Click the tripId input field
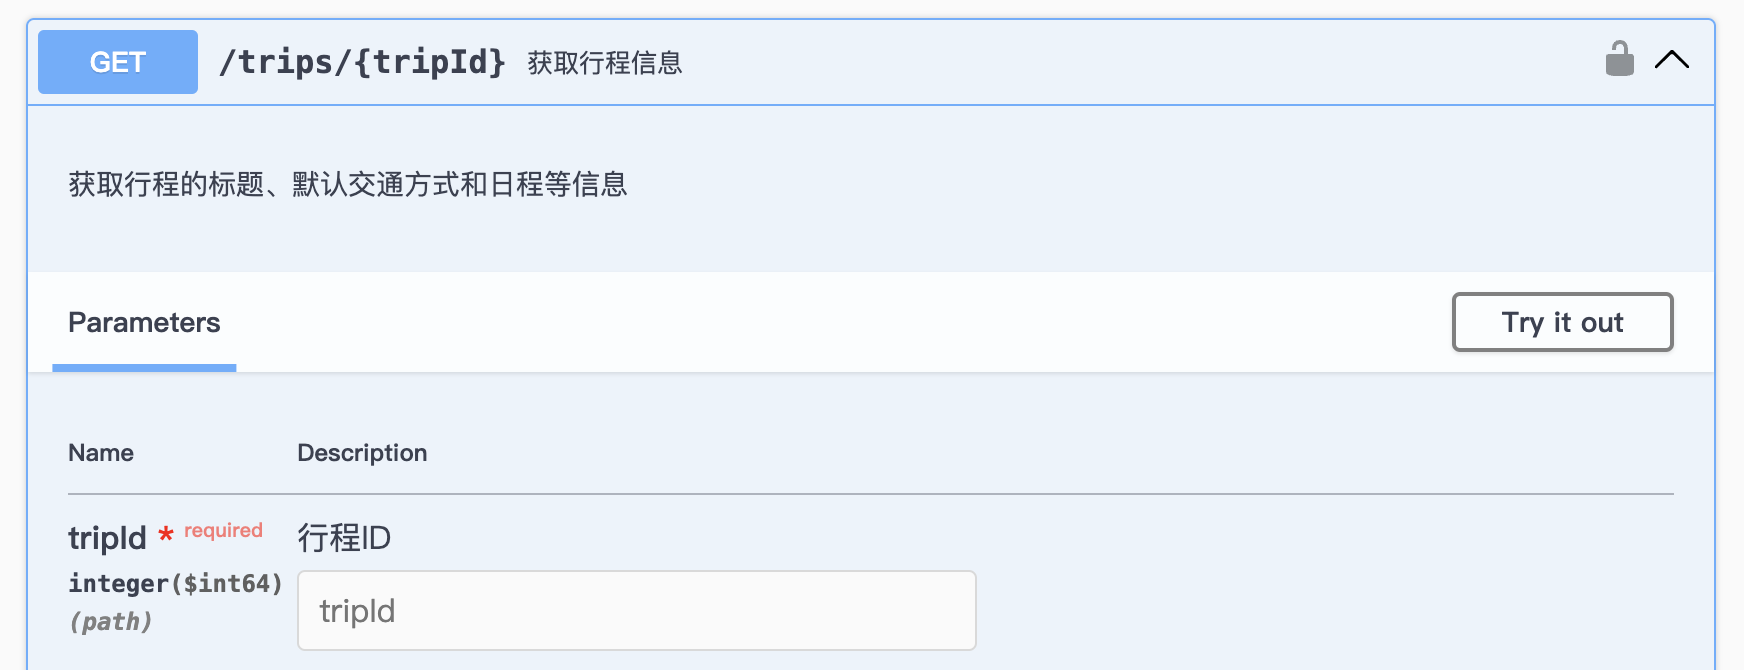This screenshot has width=1744, height=670. tap(636, 610)
